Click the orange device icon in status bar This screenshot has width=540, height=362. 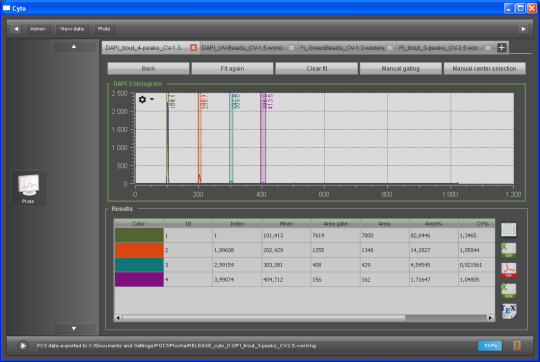point(517,345)
